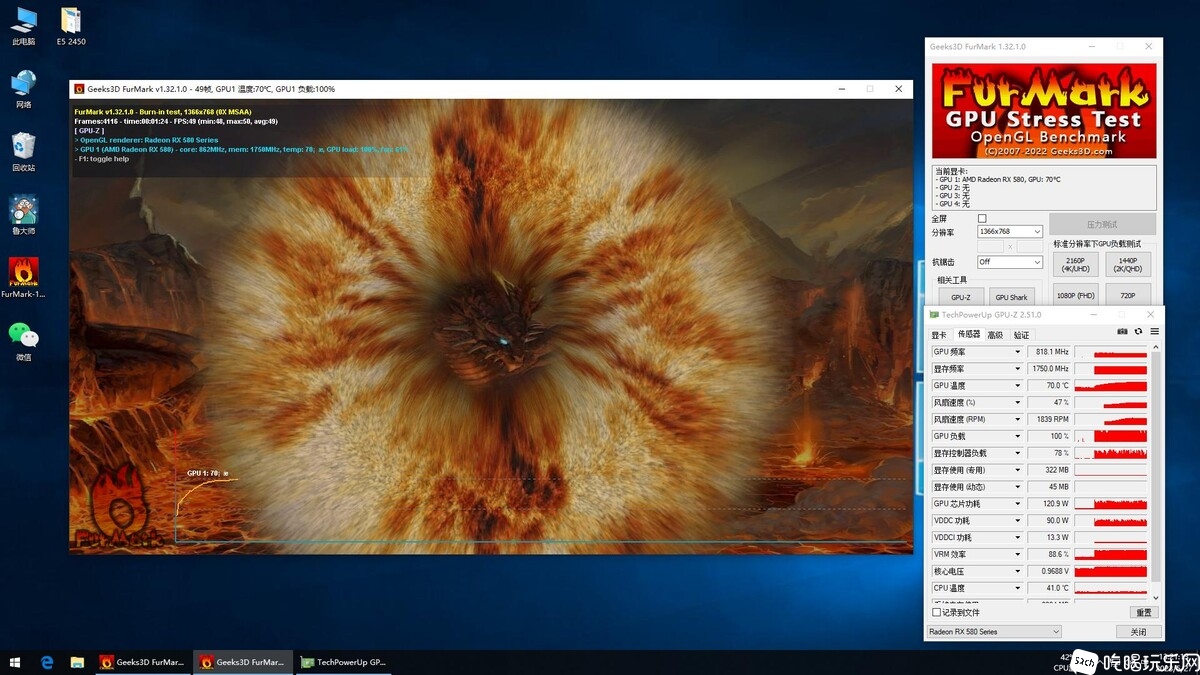Expand the GPU 频率 sensor dropdown arrow
This screenshot has height=675, width=1200.
[x=1018, y=352]
